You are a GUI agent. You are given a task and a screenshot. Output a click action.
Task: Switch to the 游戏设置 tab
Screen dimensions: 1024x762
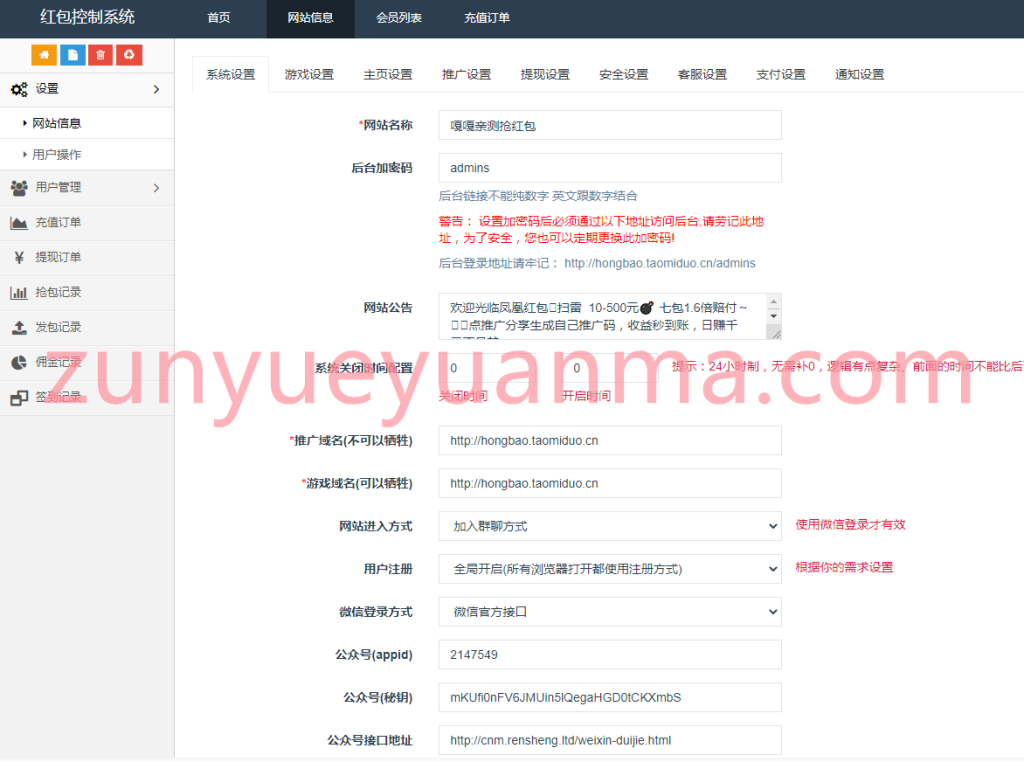[x=309, y=74]
